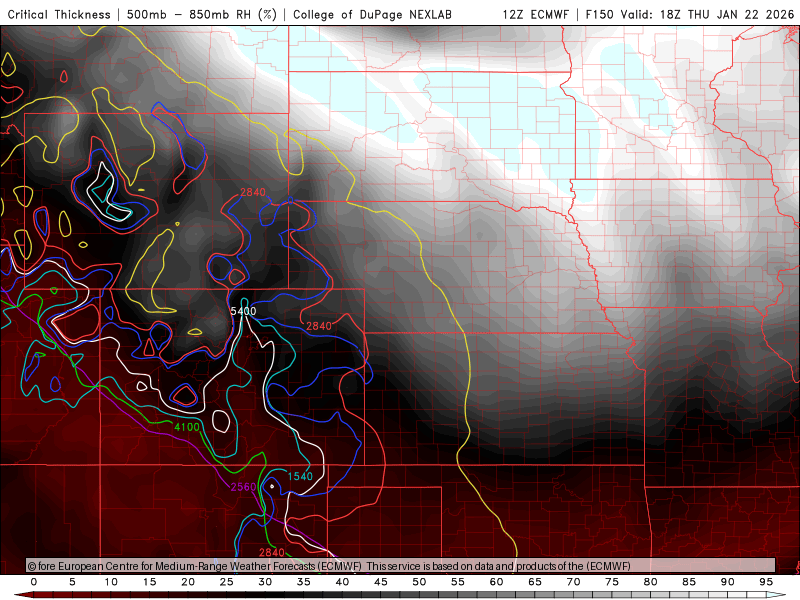The width and height of the screenshot is (800, 600).
Task: Click the teal "1540" contour label
Action: [x=300, y=477]
